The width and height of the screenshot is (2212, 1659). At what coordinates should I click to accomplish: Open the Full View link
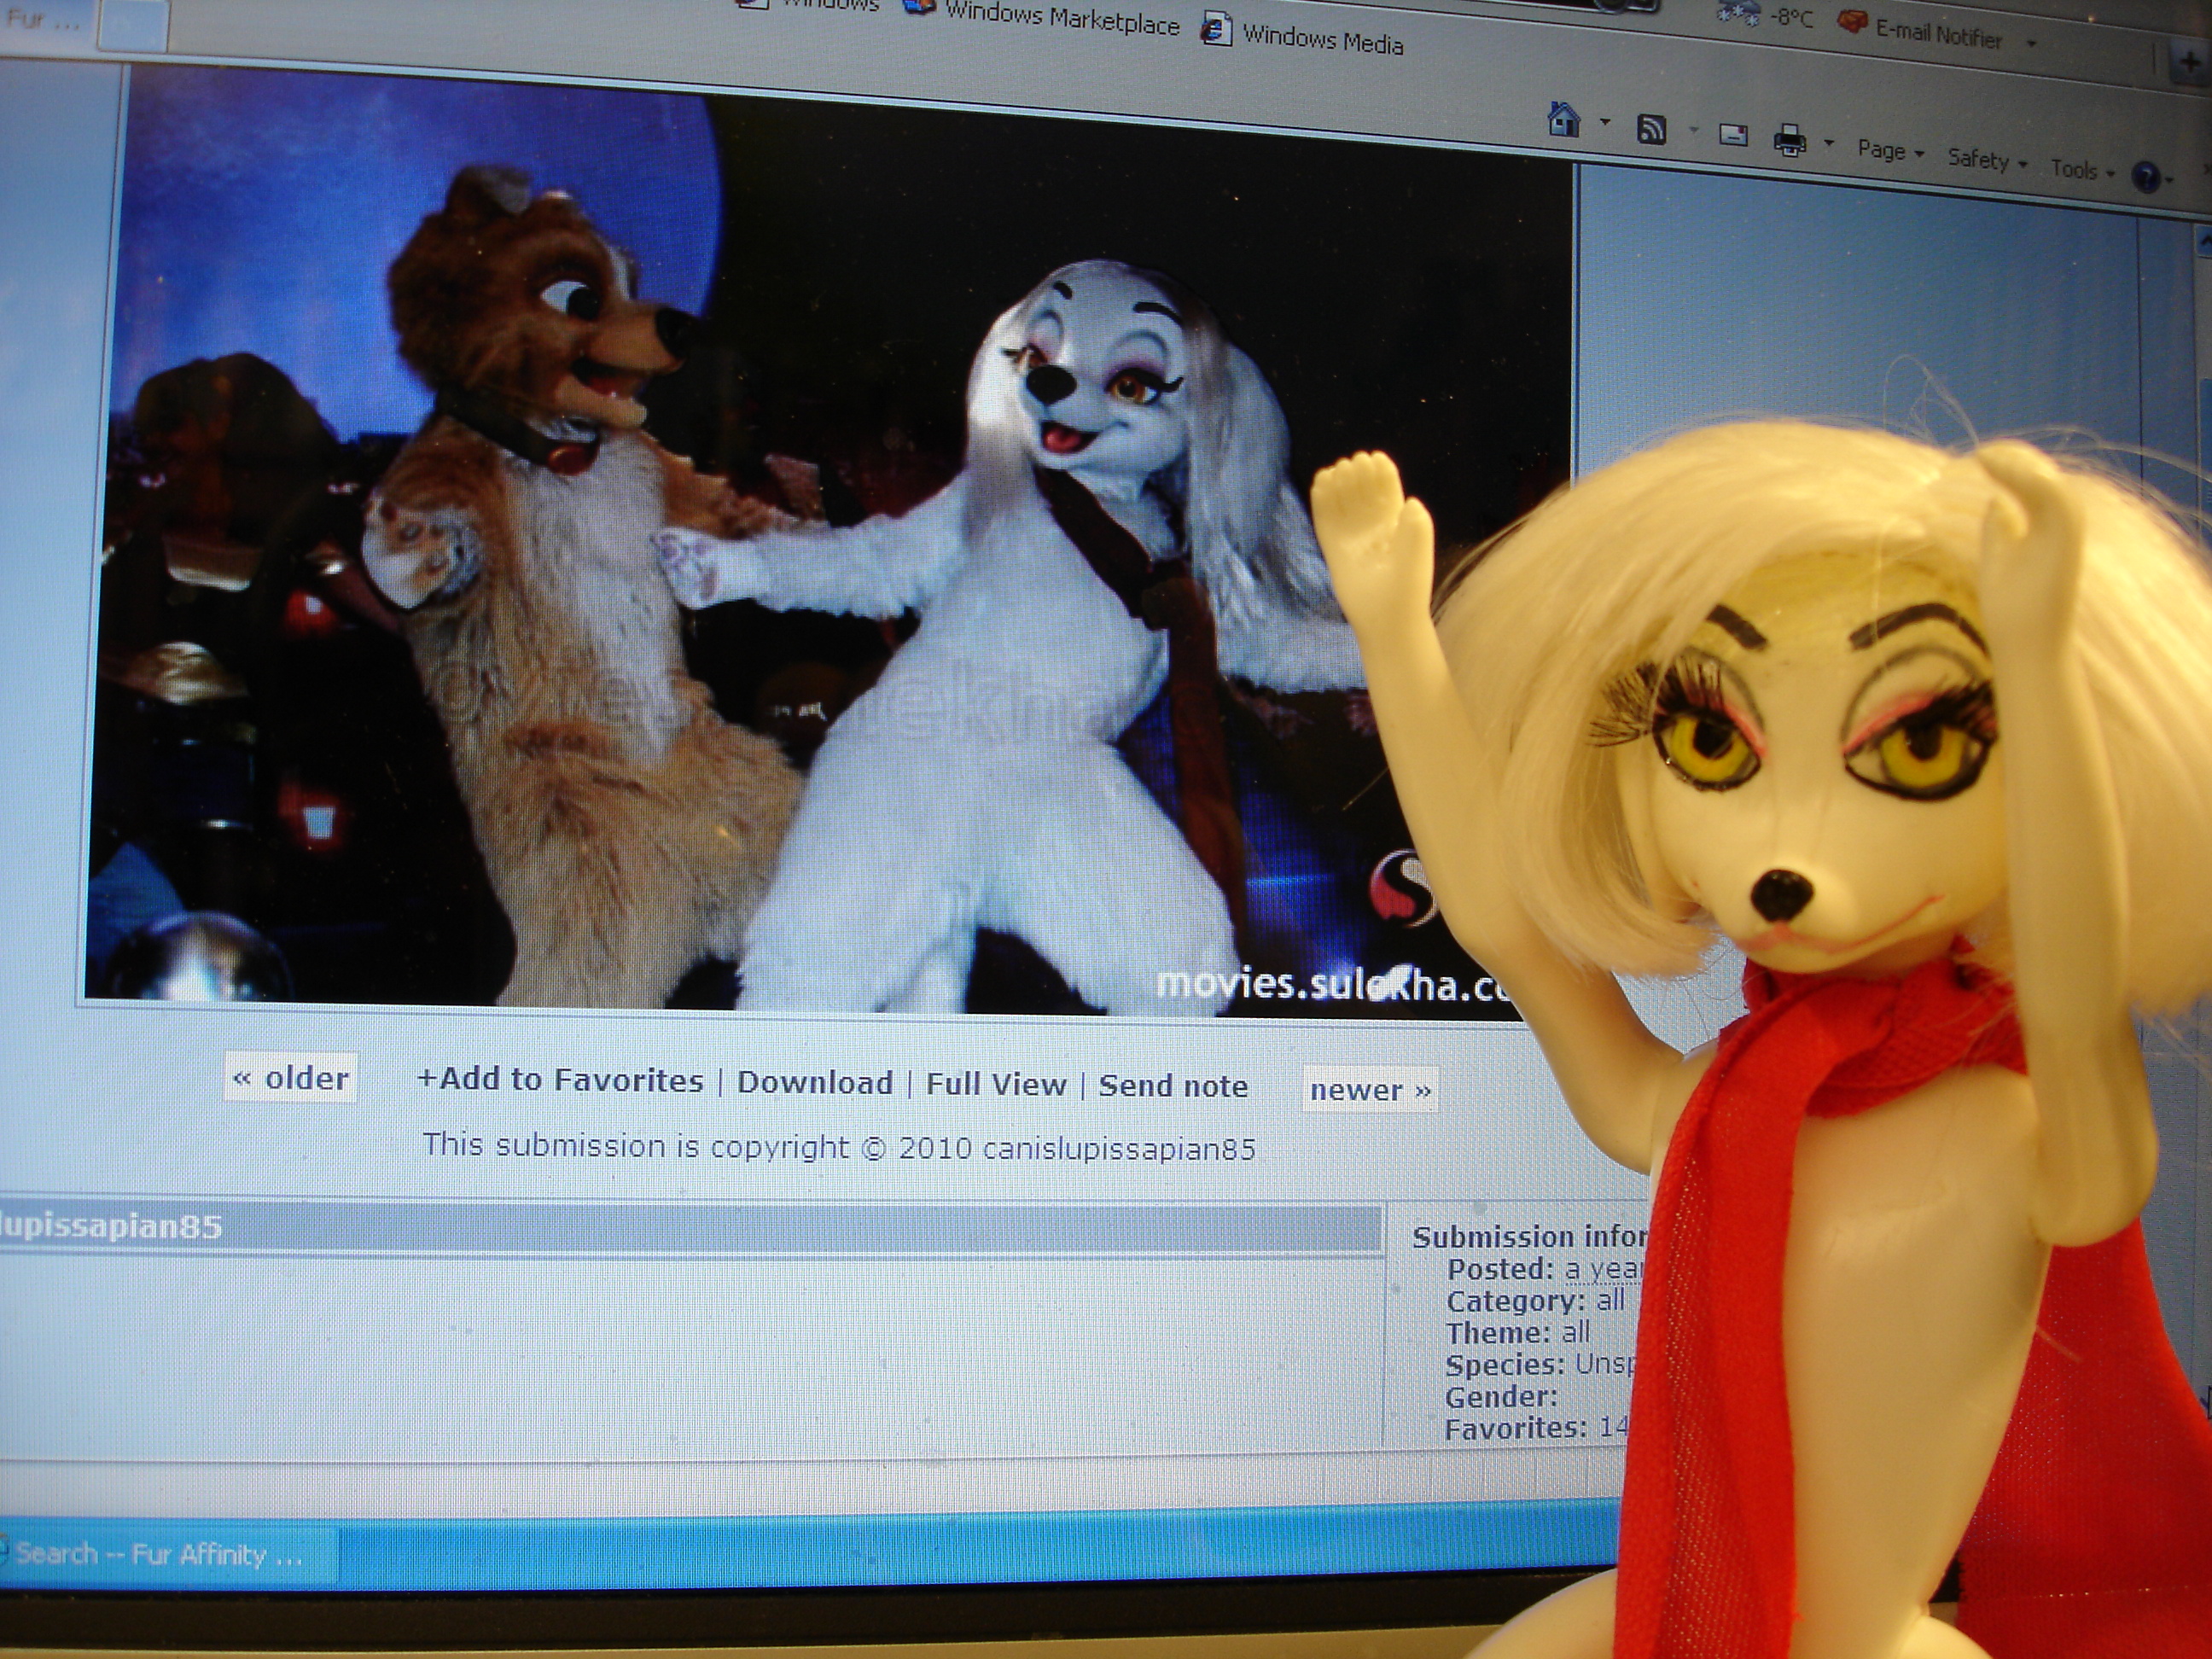(x=996, y=1085)
